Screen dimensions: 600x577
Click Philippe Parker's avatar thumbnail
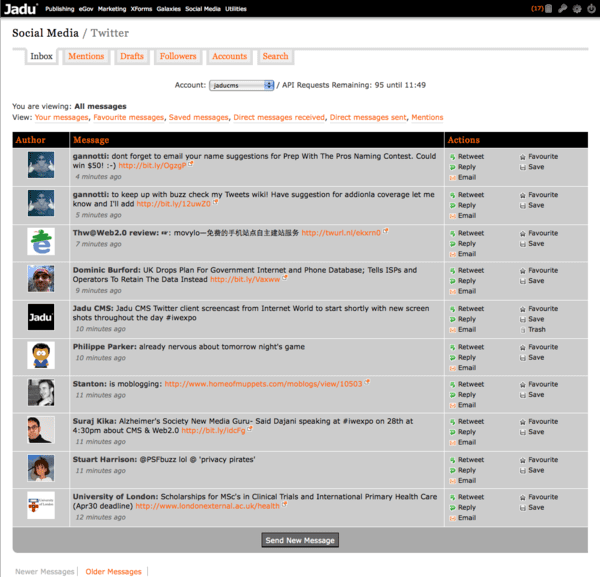pyautogui.click(x=41, y=355)
